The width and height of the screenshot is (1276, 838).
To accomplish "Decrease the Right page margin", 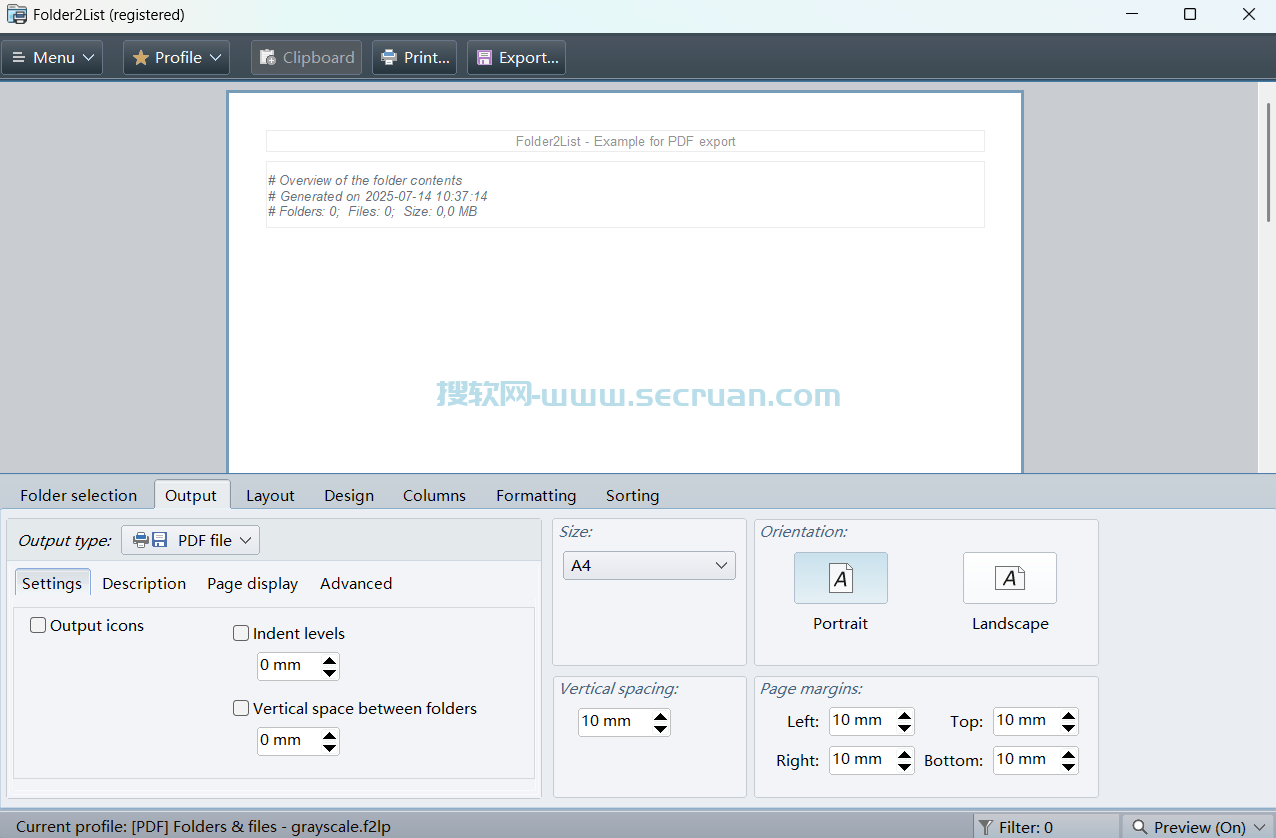I will click(905, 768).
